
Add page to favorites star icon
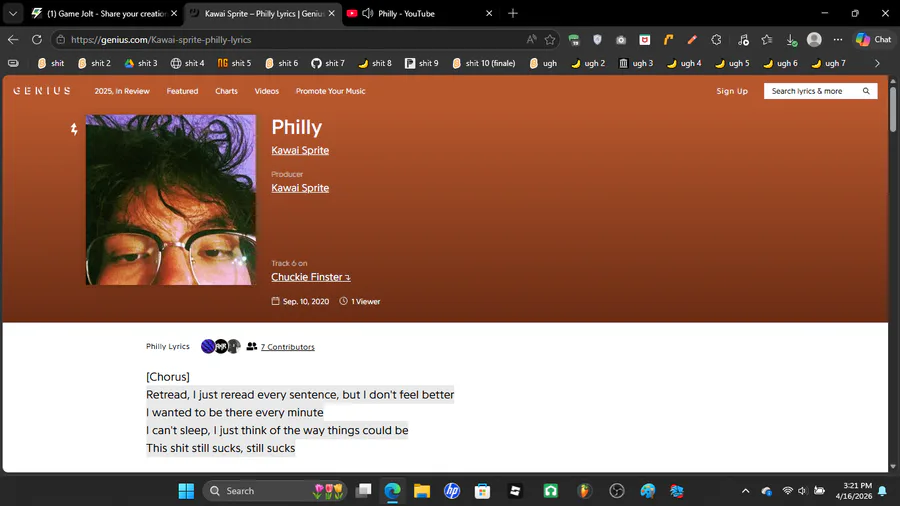point(550,40)
